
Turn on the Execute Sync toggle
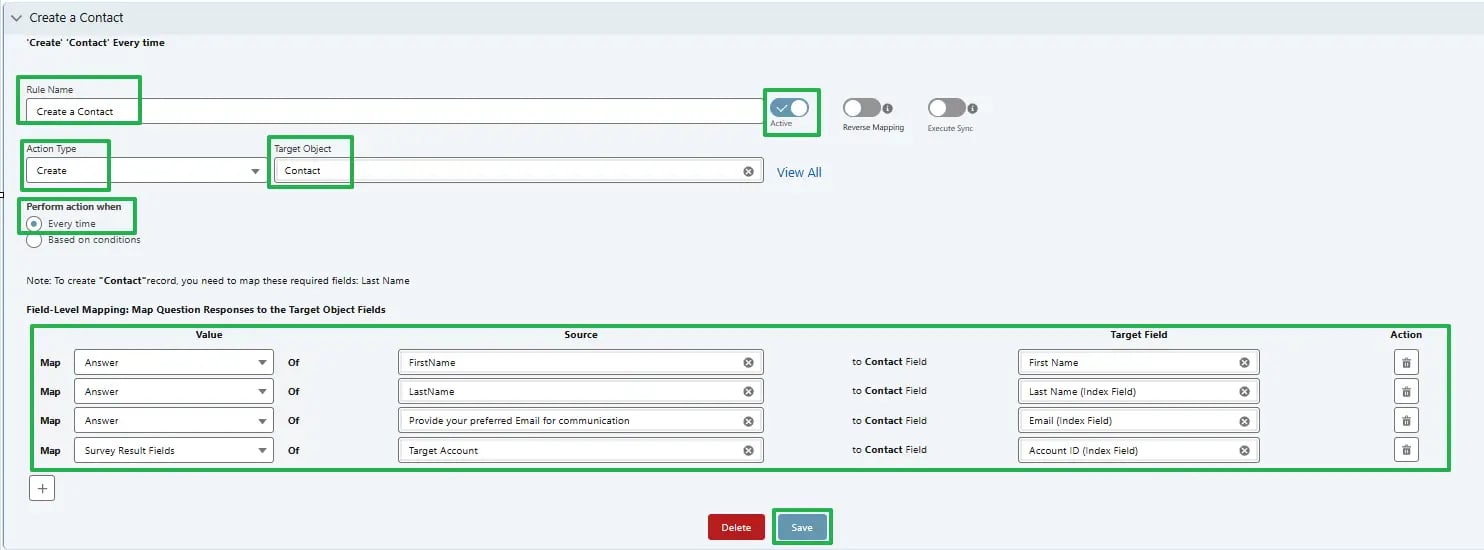point(946,108)
